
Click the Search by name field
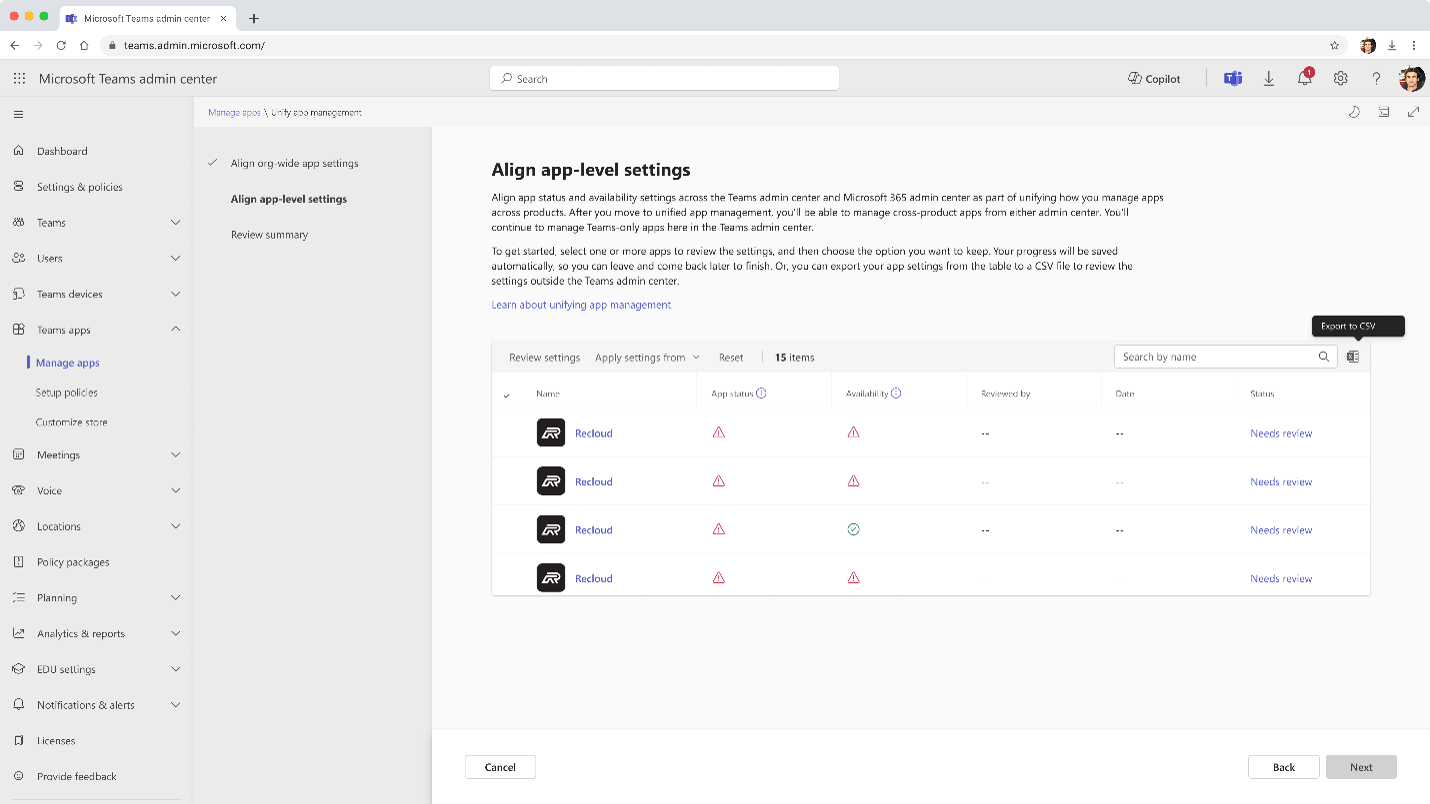pyautogui.click(x=1216, y=357)
